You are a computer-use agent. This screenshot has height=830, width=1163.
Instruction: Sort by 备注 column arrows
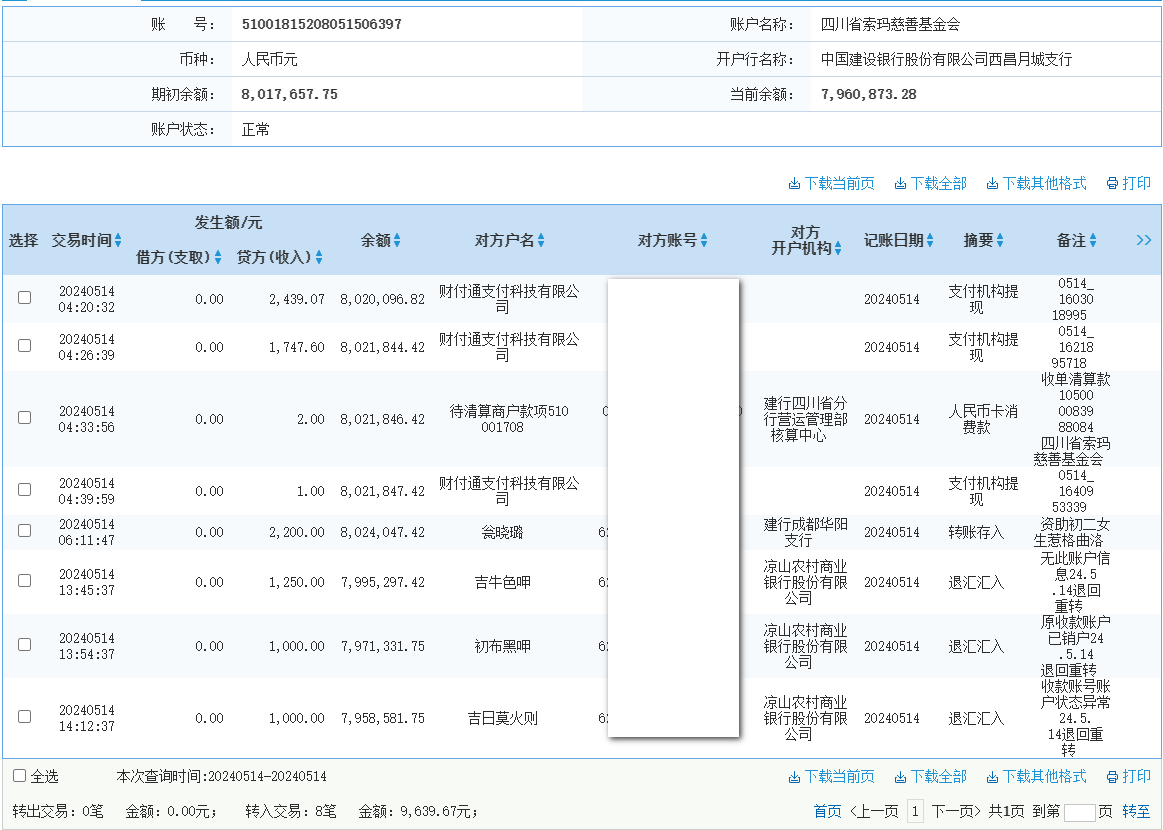[1093, 240]
